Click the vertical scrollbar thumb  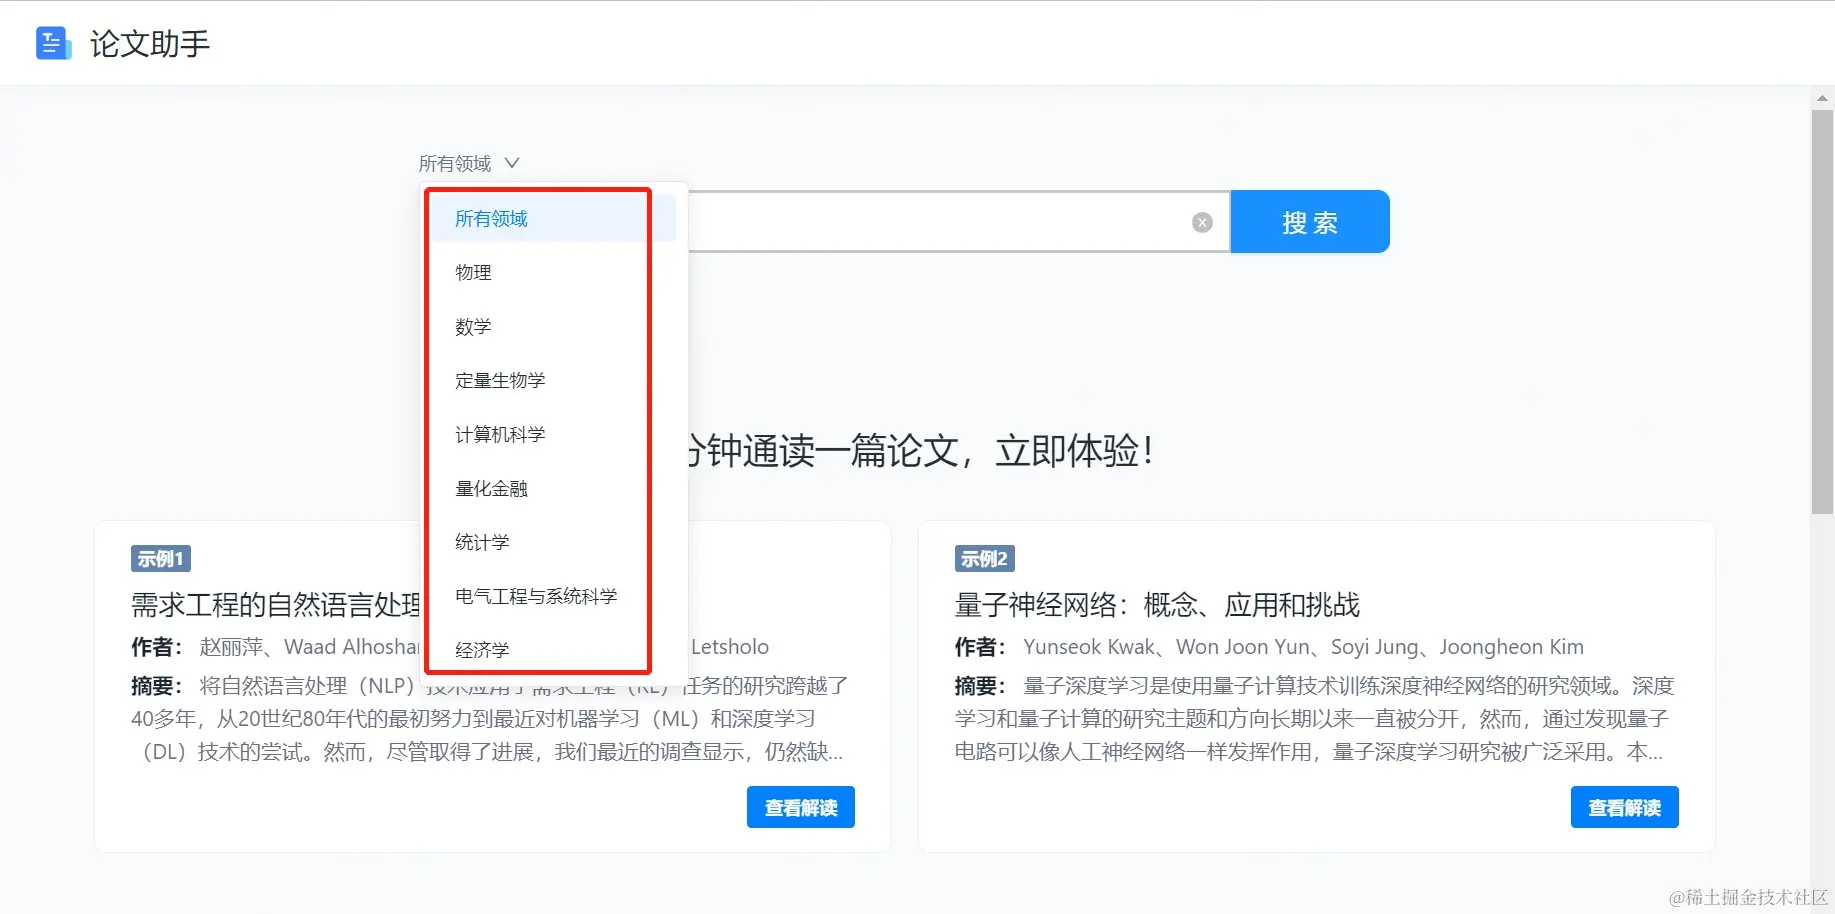(1822, 312)
